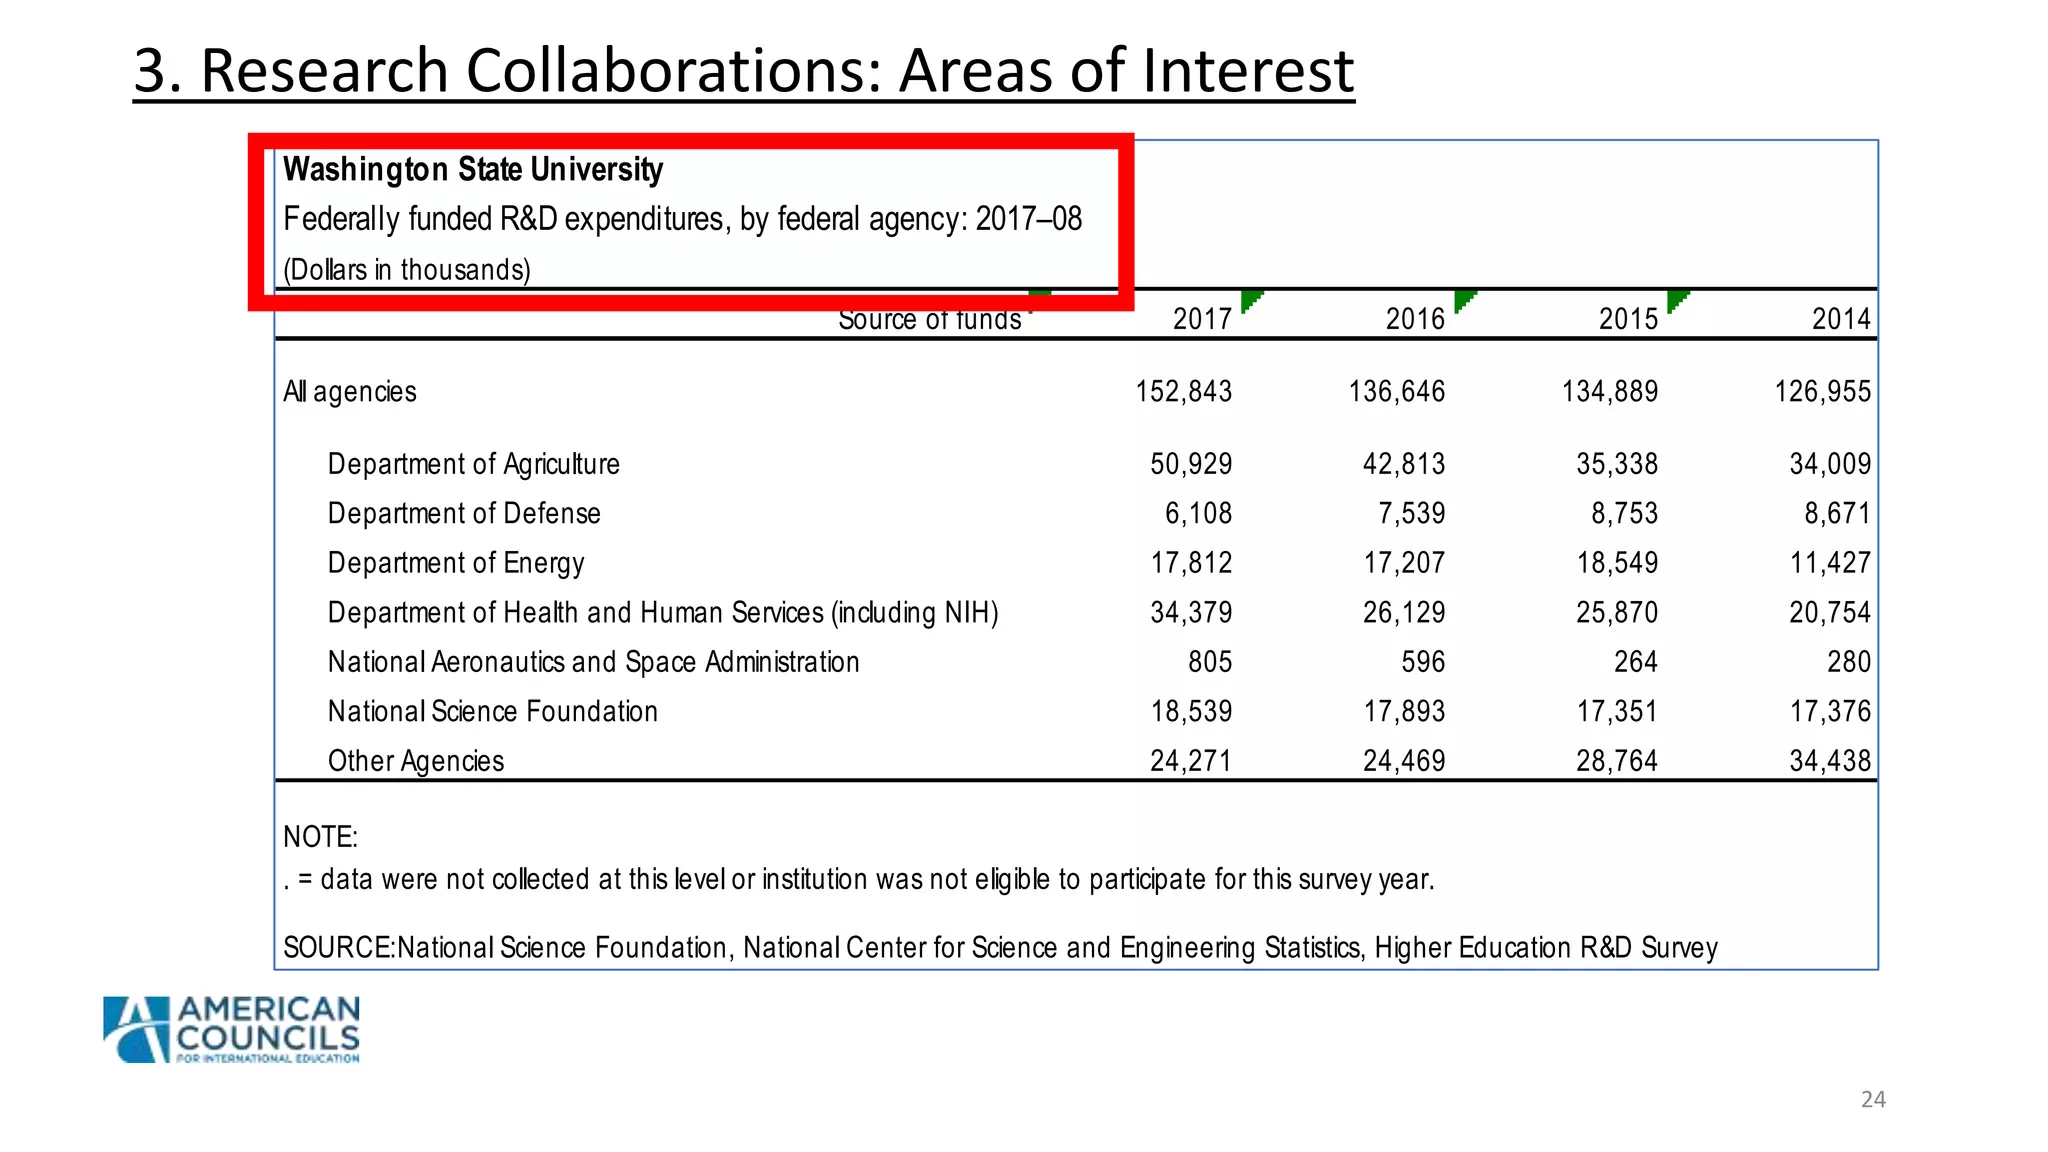Viewport: 2048px width, 1152px height.
Task: Click Energy 2016 value 17,207
Action: (x=1404, y=563)
